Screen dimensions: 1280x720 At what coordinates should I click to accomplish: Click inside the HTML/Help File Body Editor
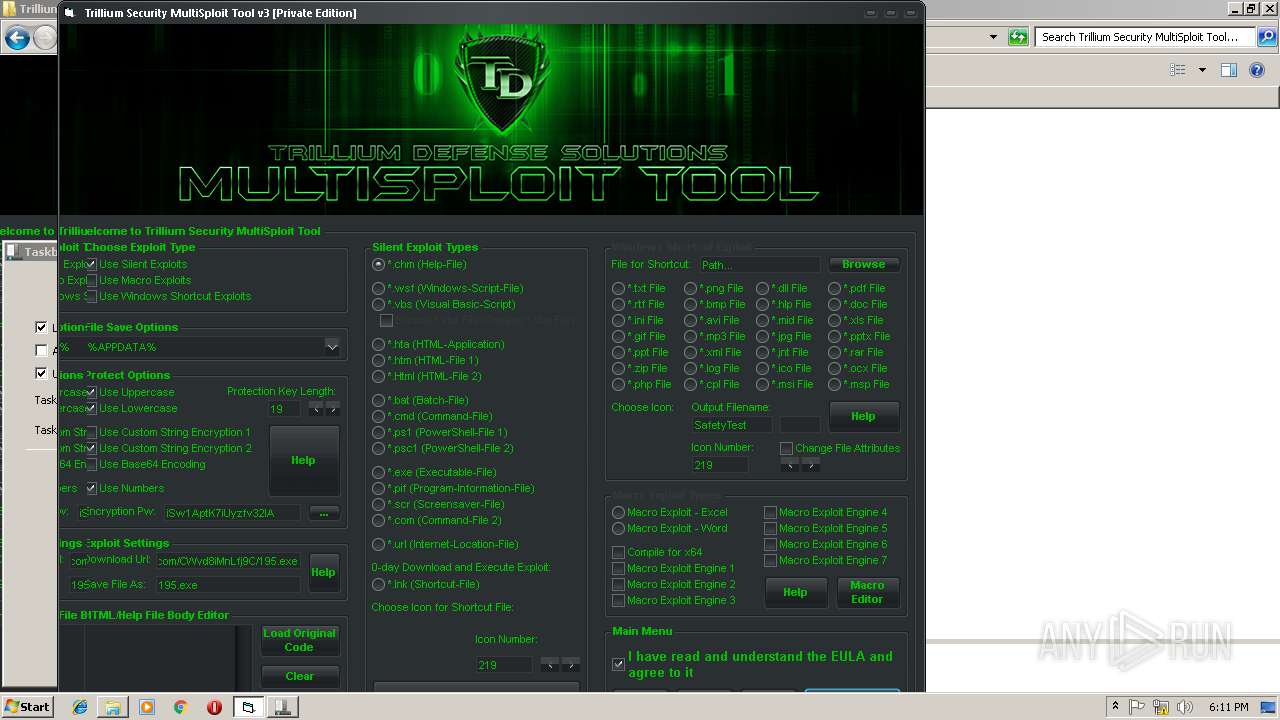click(160, 658)
